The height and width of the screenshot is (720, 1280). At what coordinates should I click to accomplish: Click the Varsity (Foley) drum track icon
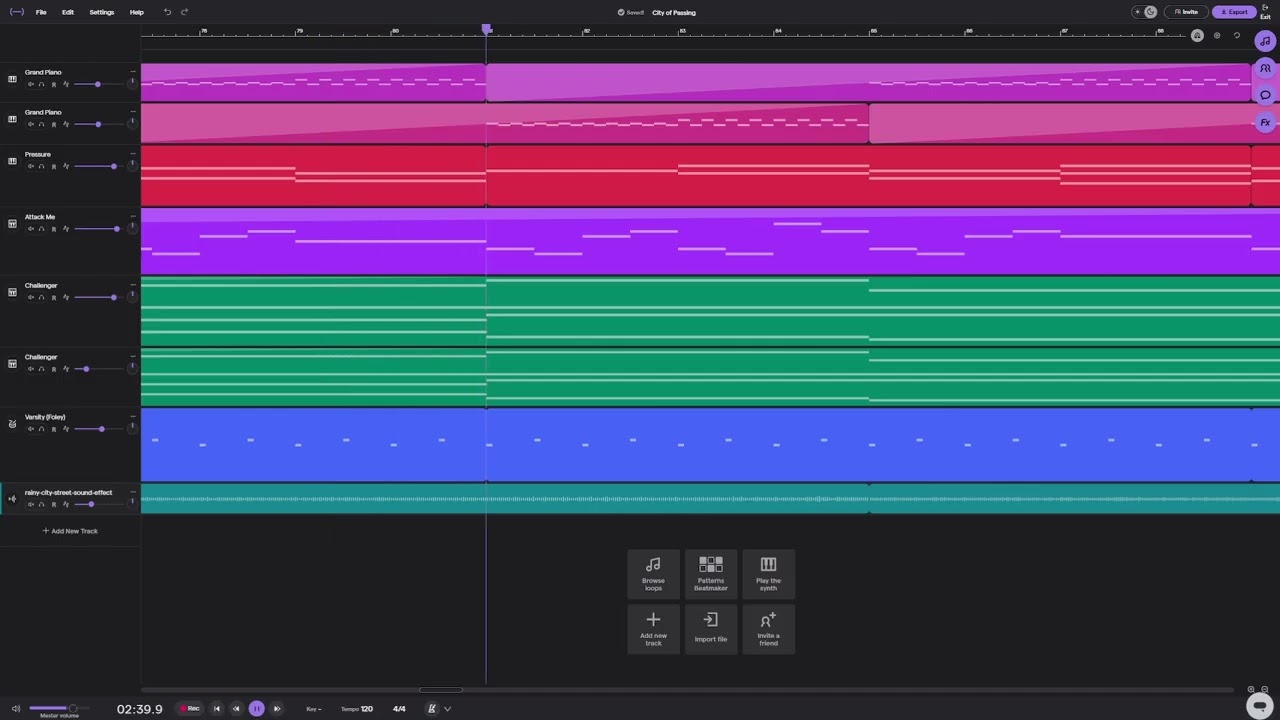(12, 423)
